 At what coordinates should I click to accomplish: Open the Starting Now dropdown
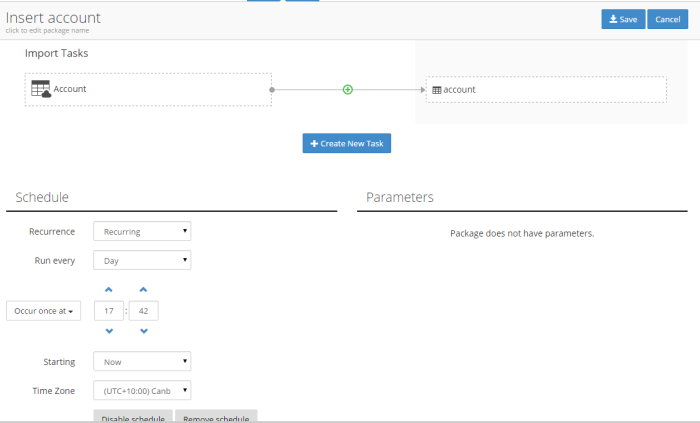click(x=141, y=361)
